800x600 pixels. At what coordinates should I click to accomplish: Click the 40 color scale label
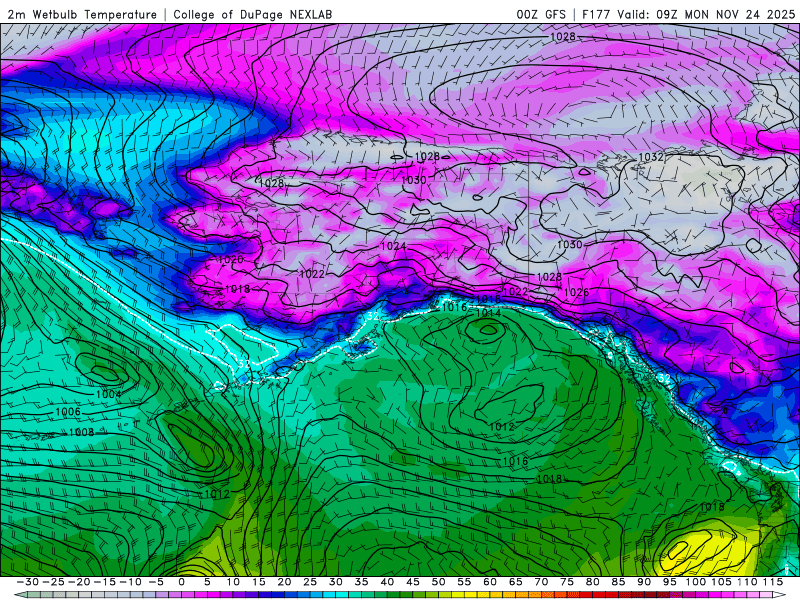point(387,582)
